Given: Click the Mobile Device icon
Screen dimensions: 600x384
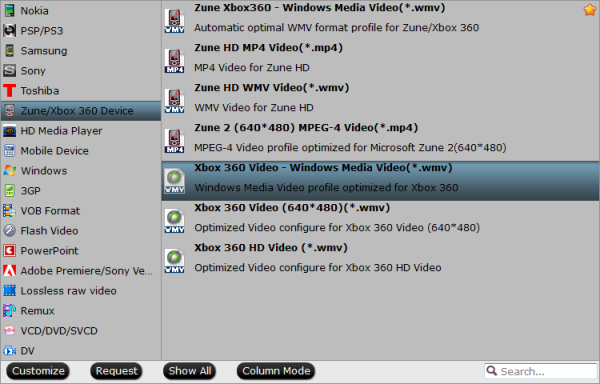Looking at the screenshot, I should point(9,151).
